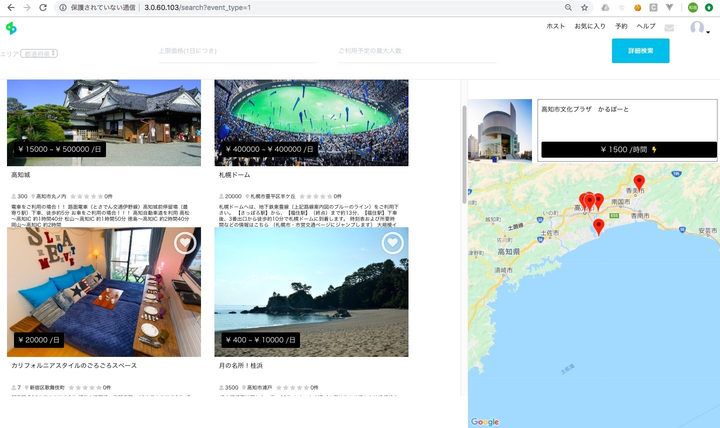Image resolution: width=720 pixels, height=428 pixels.
Task: Click the 高知市浦戸 location text
Action: pos(259,388)
